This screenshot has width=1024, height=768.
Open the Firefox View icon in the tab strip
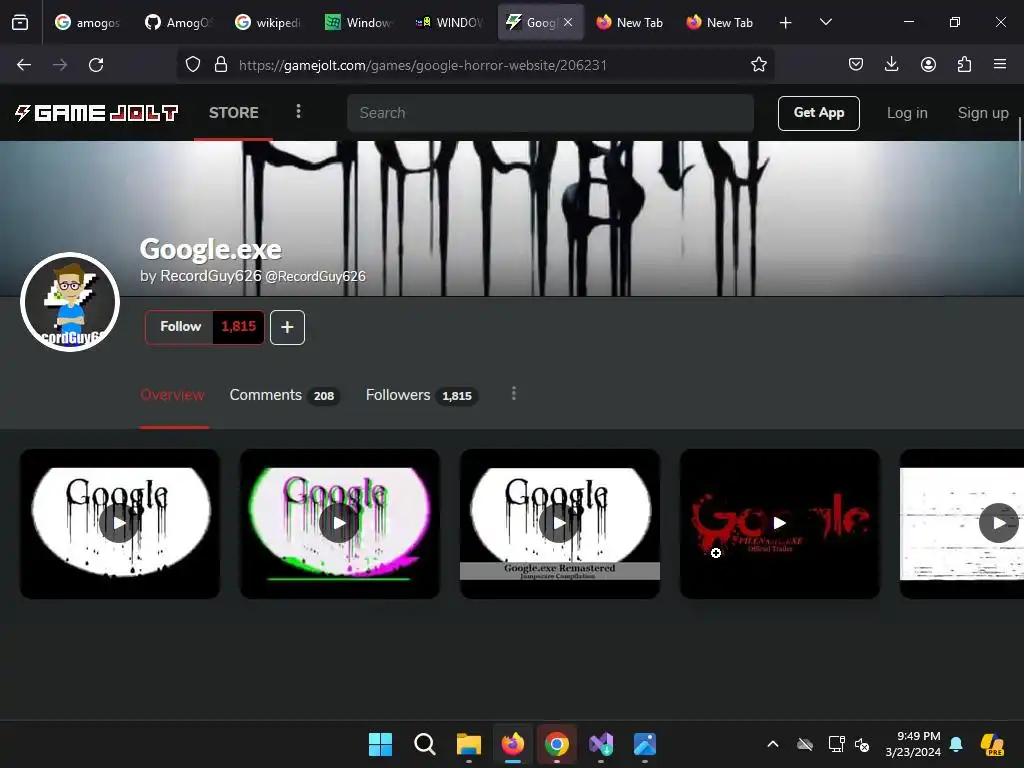(20, 22)
